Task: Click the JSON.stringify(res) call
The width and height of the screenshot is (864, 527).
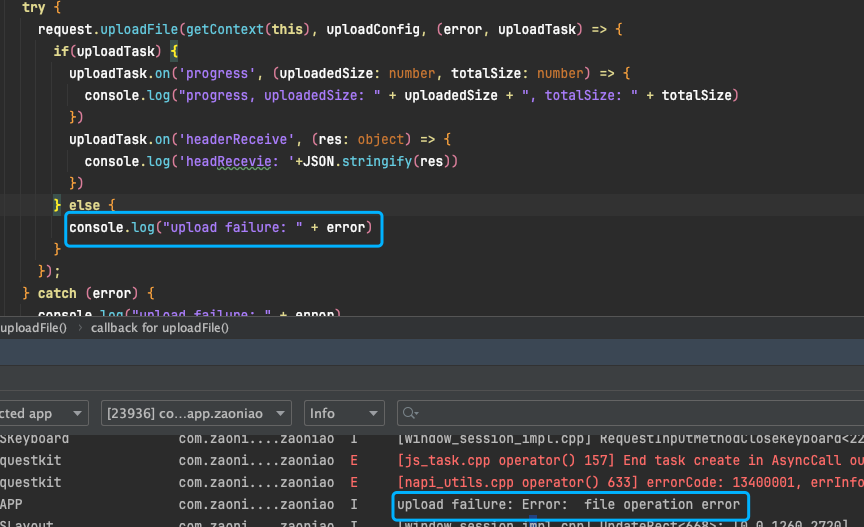Action: pos(378,161)
